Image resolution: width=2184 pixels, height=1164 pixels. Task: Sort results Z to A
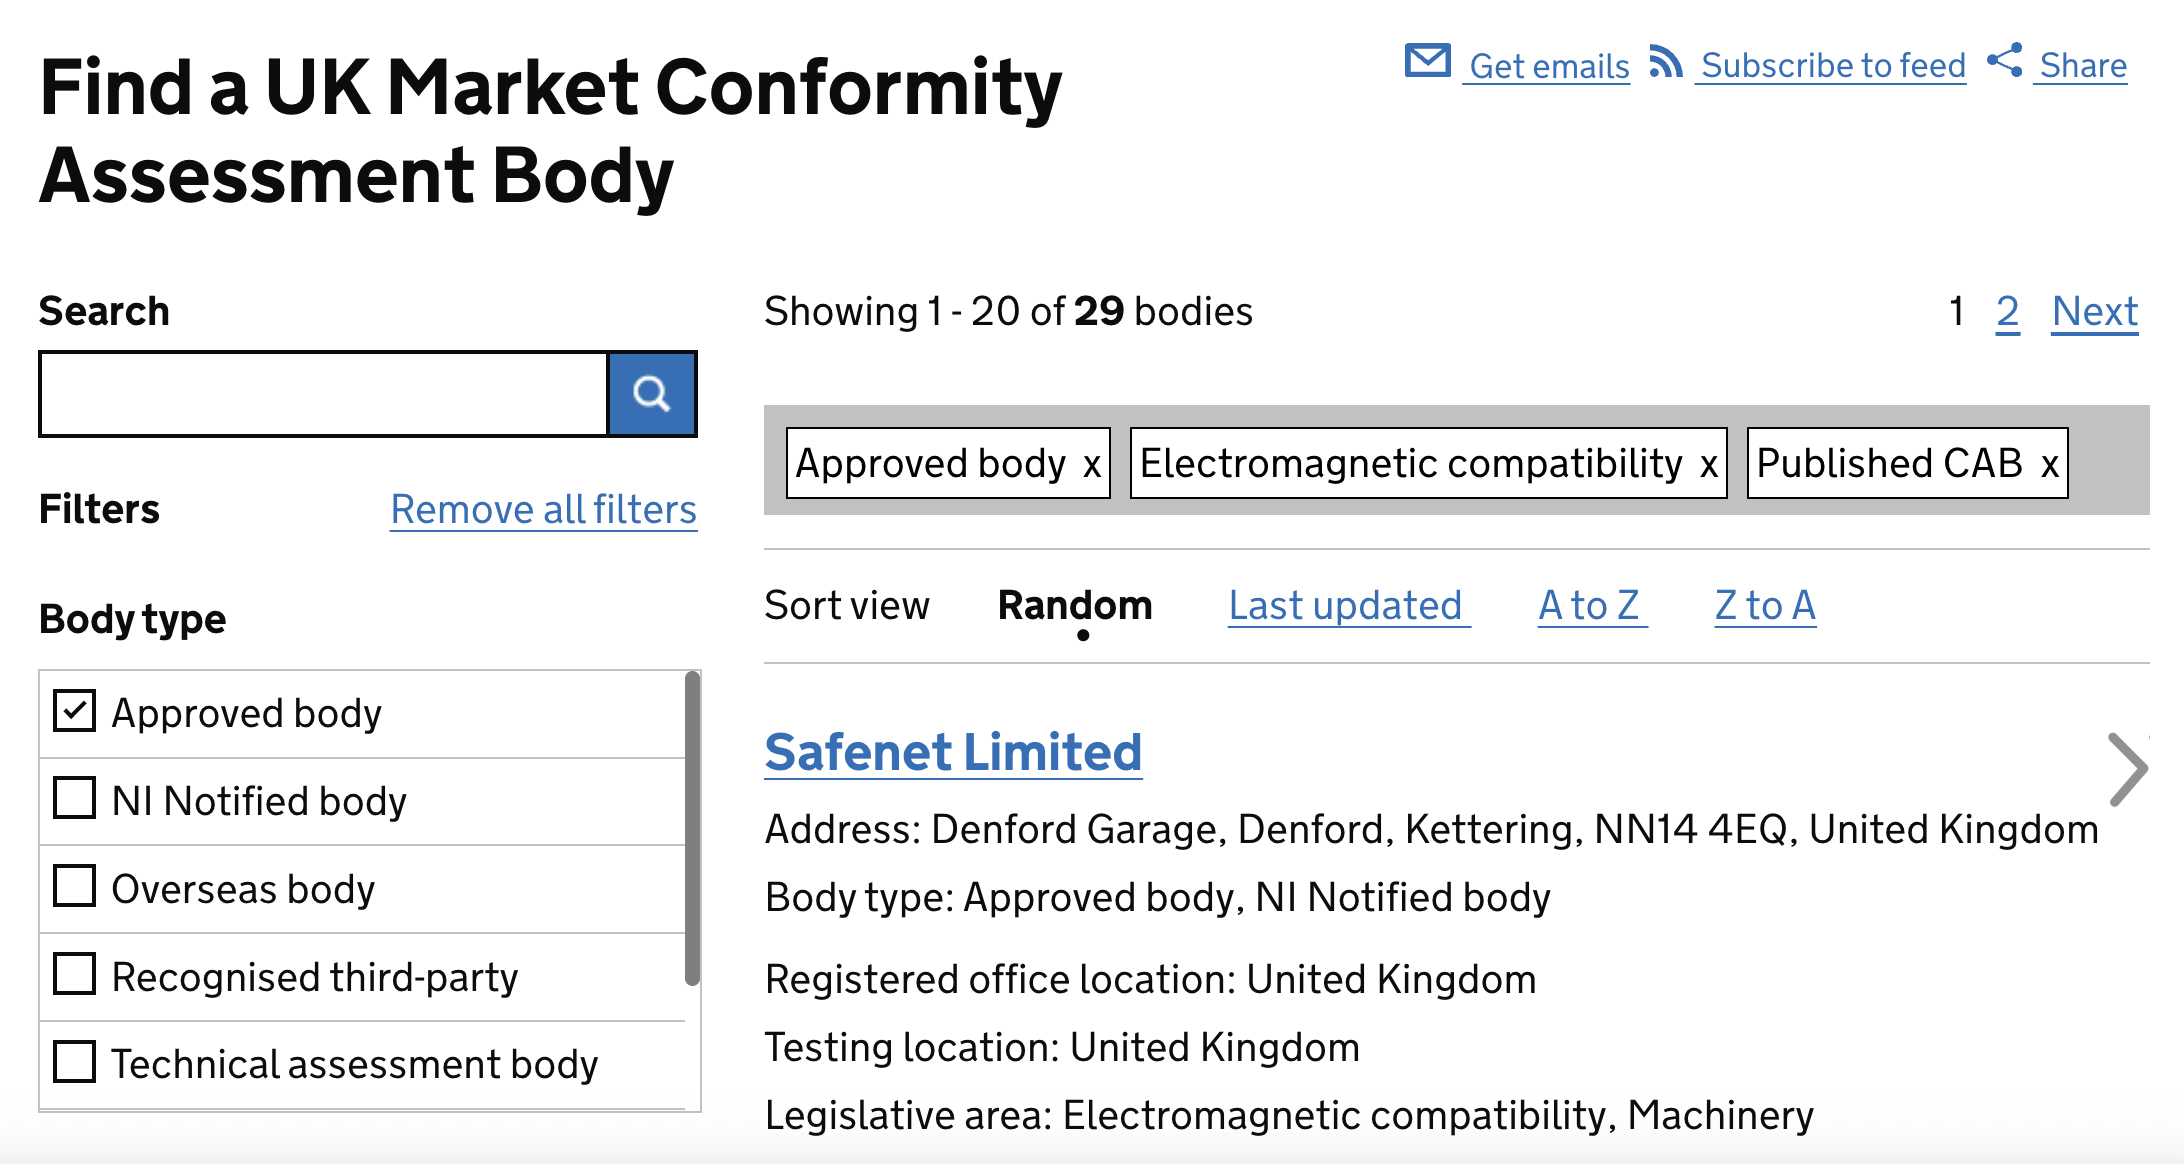click(1765, 606)
